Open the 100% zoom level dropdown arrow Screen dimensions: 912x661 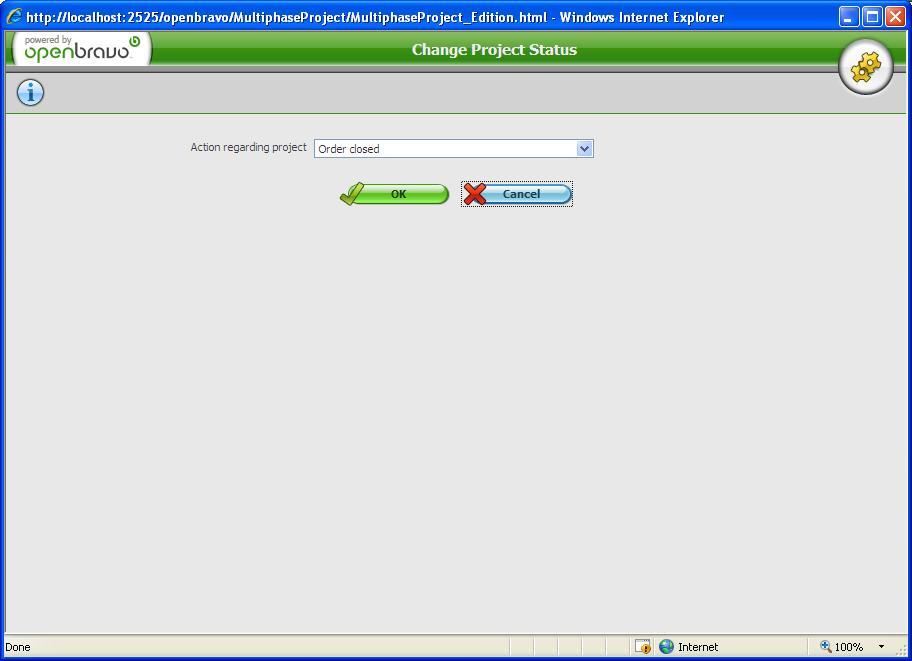click(x=881, y=646)
